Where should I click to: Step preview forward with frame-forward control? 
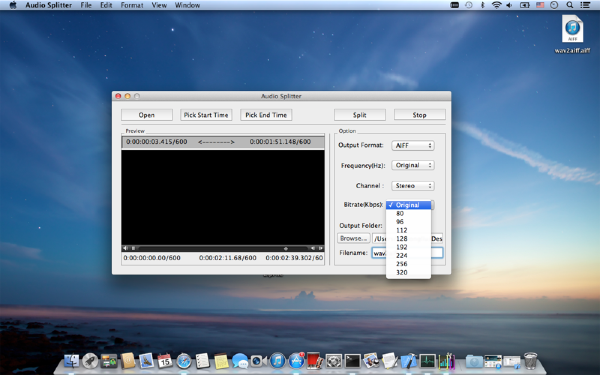tap(321, 248)
